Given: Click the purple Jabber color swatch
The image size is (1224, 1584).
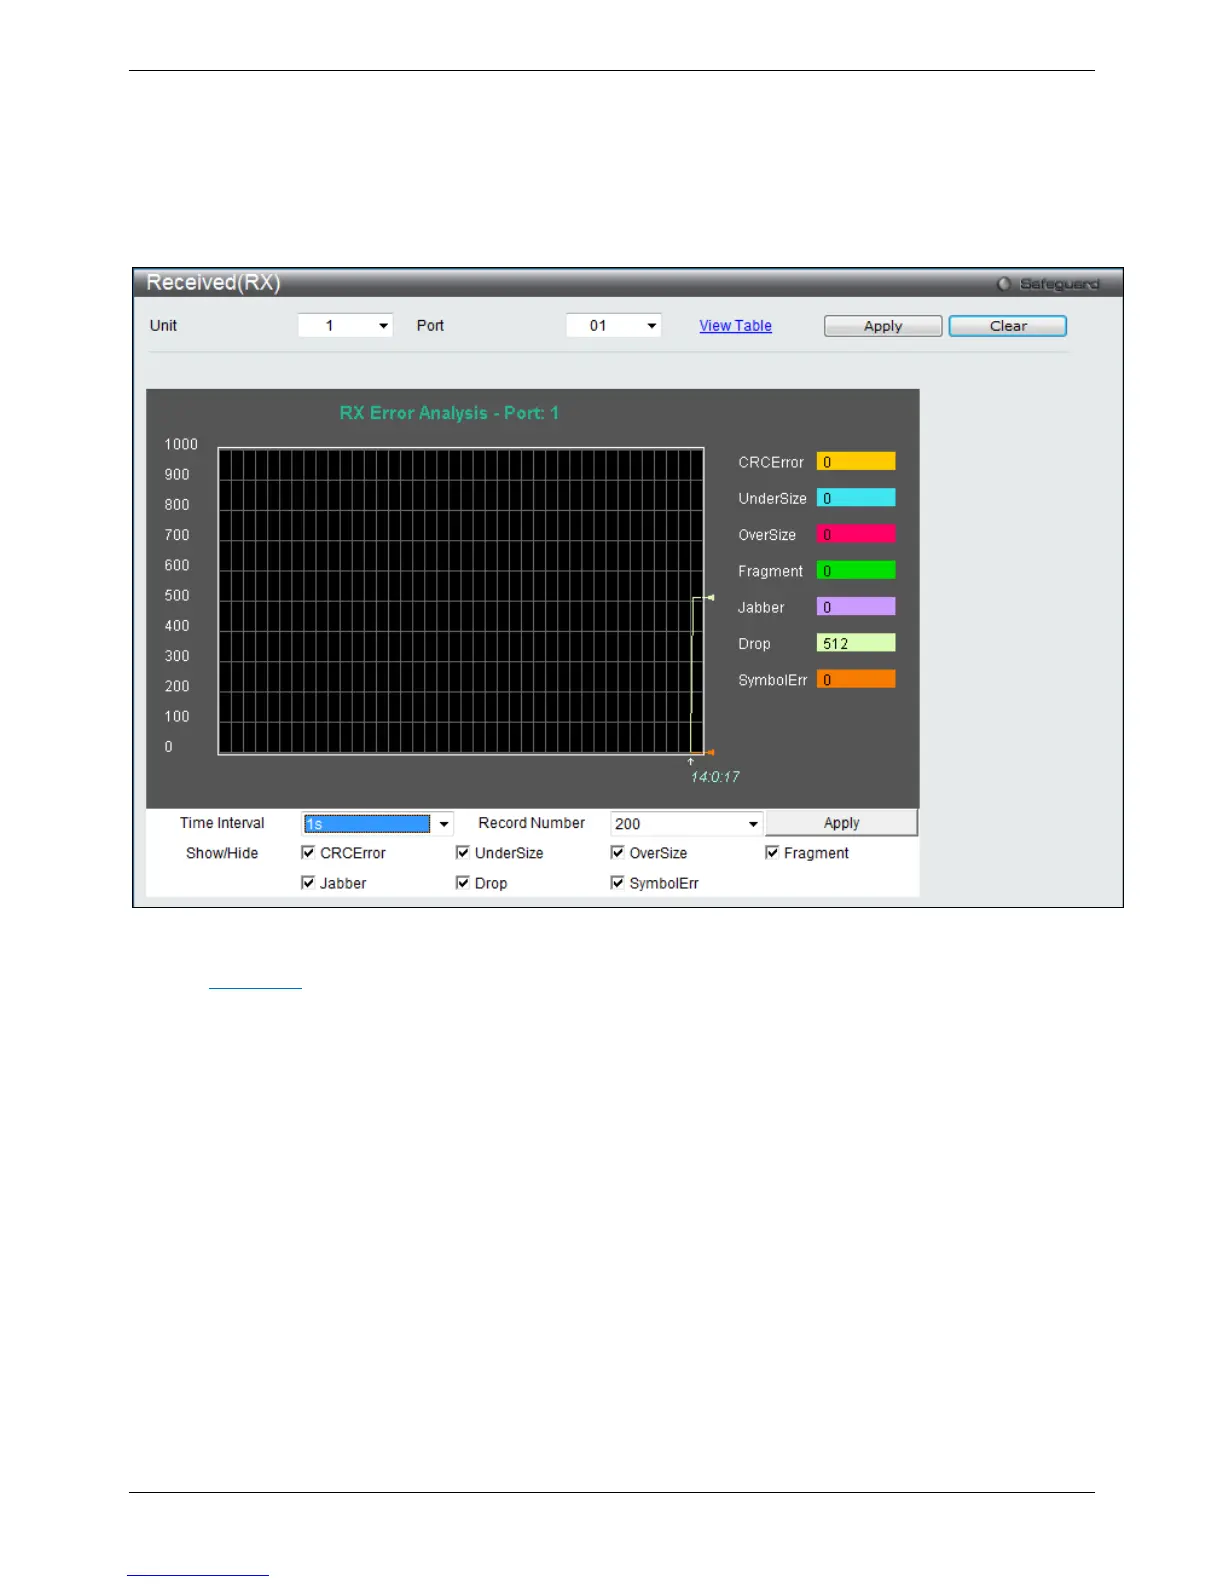Looking at the screenshot, I should click(x=856, y=607).
